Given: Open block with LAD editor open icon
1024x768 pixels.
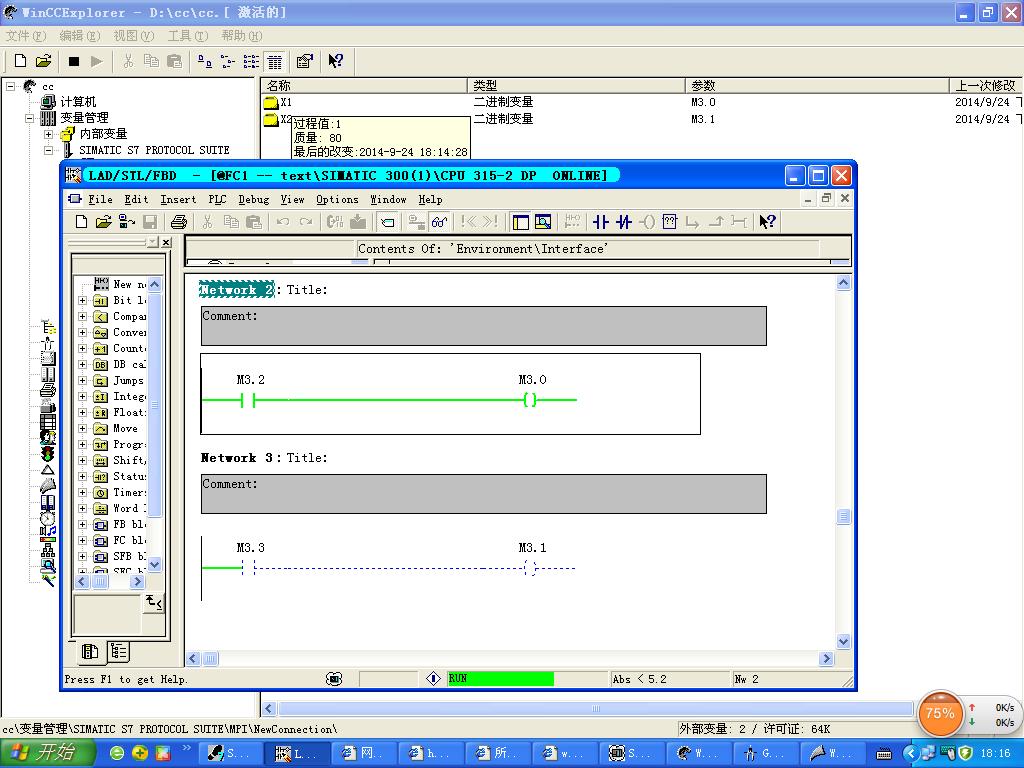Looking at the screenshot, I should [x=103, y=222].
